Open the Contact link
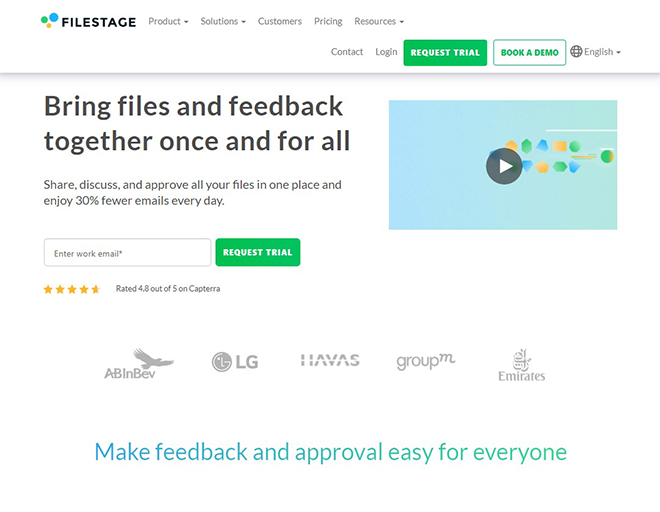This screenshot has height=512, width=660. click(347, 52)
